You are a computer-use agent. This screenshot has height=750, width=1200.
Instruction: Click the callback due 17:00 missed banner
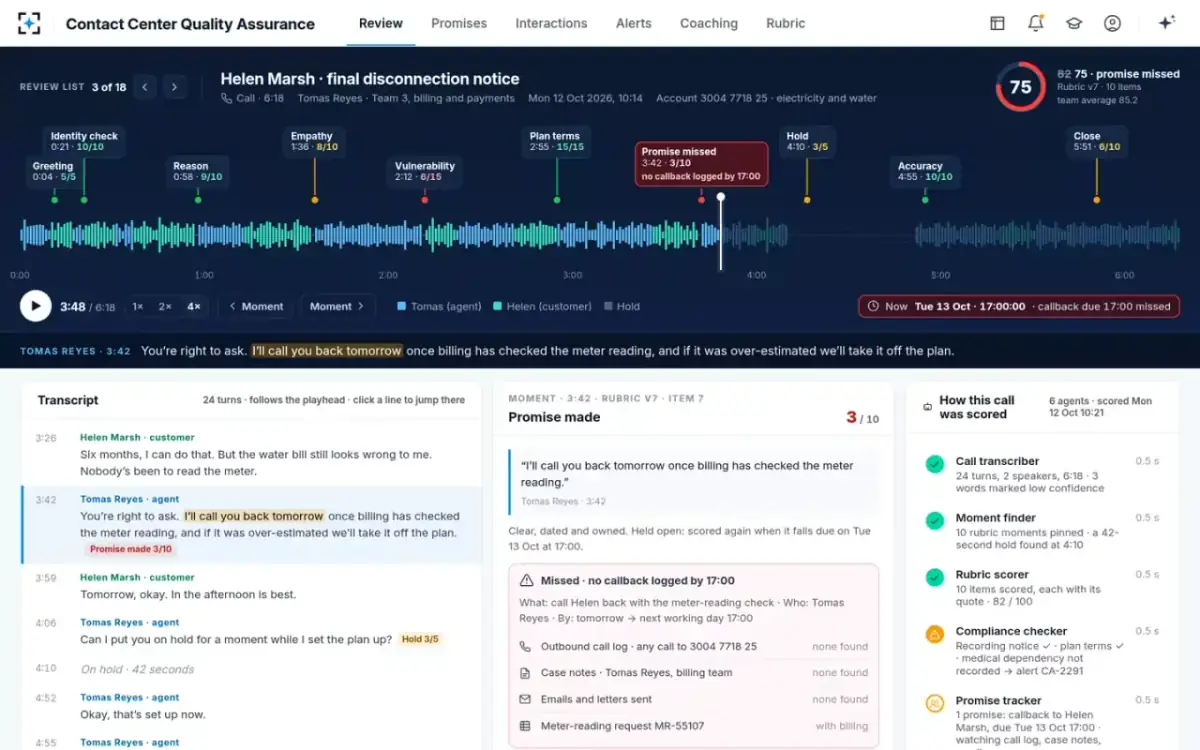point(1019,306)
